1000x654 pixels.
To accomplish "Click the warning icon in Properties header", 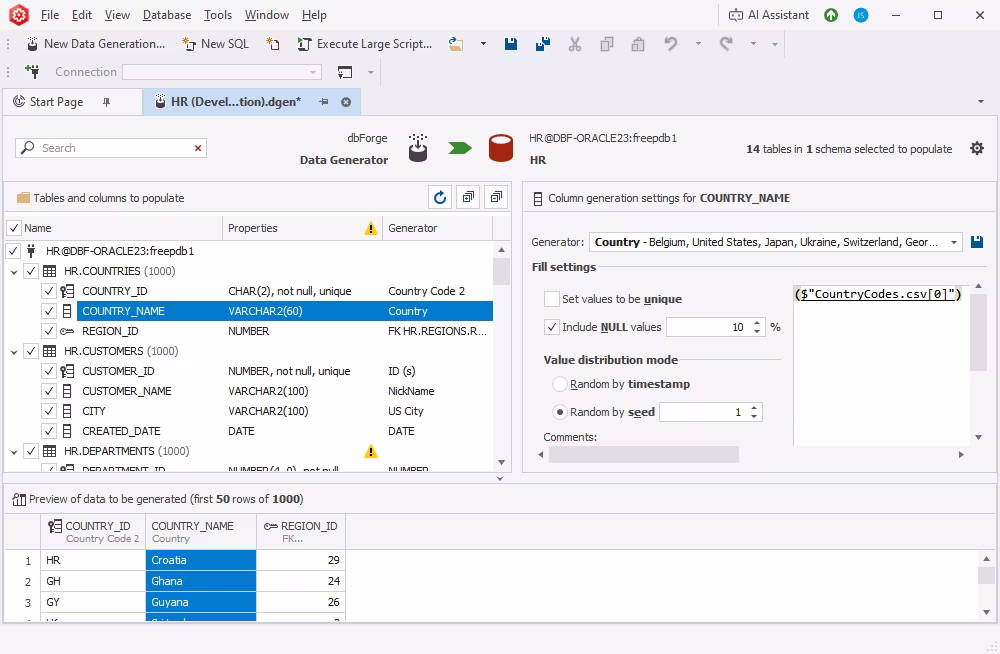I will [371, 228].
